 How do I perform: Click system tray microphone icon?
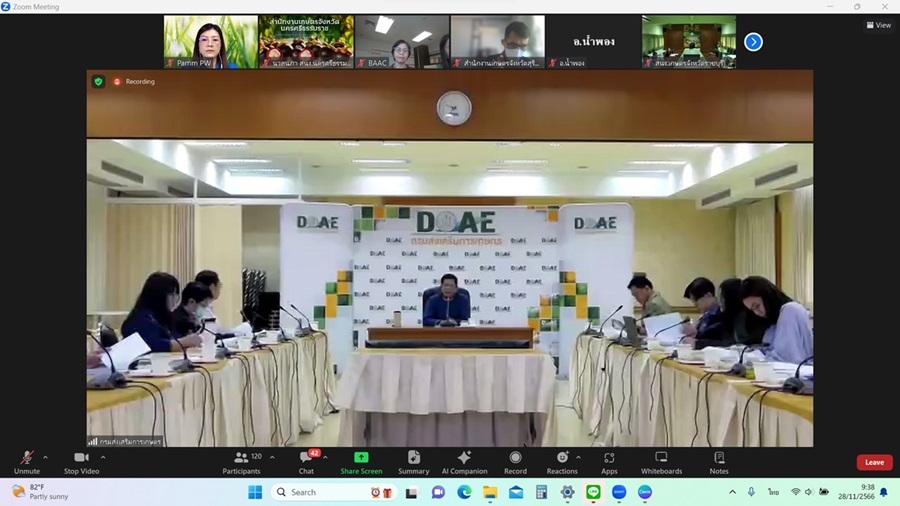click(x=751, y=492)
